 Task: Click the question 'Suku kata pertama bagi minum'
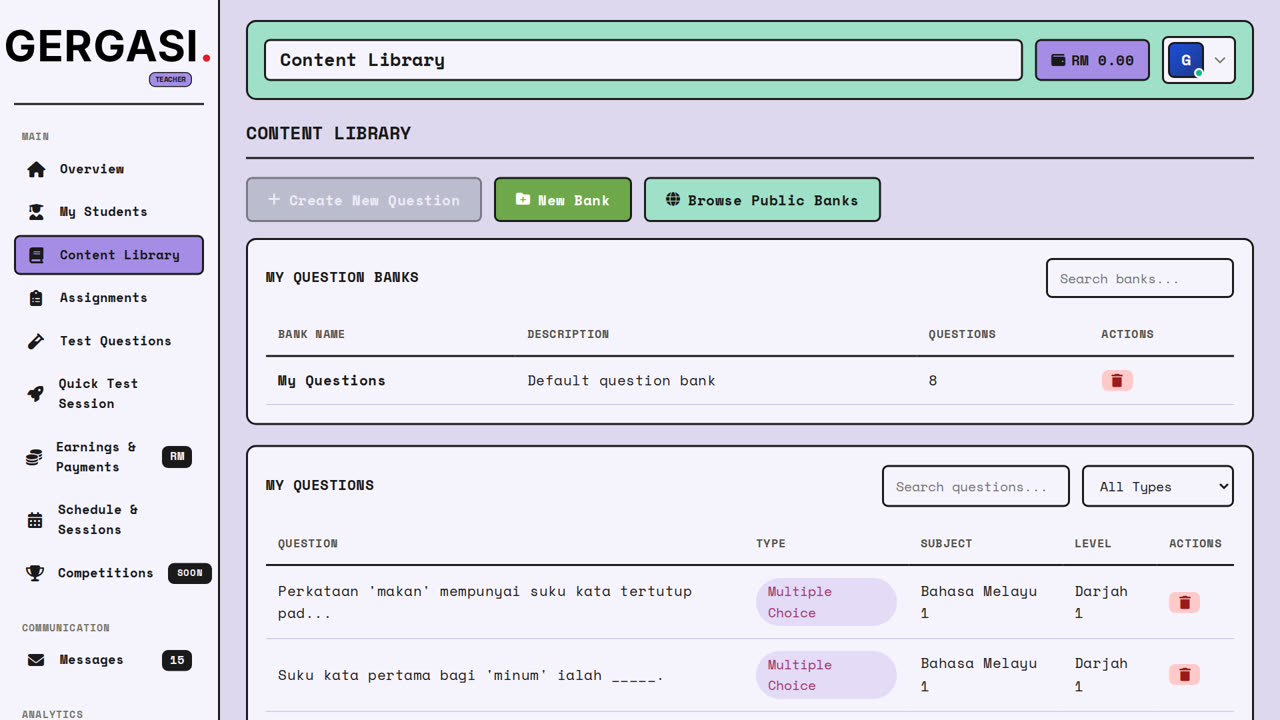point(471,675)
